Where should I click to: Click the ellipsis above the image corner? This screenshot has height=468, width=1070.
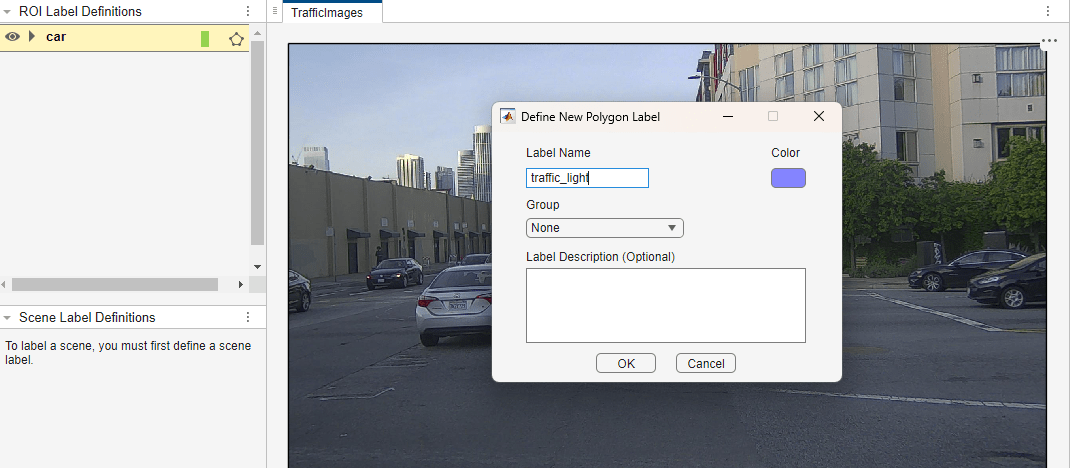click(x=1048, y=42)
